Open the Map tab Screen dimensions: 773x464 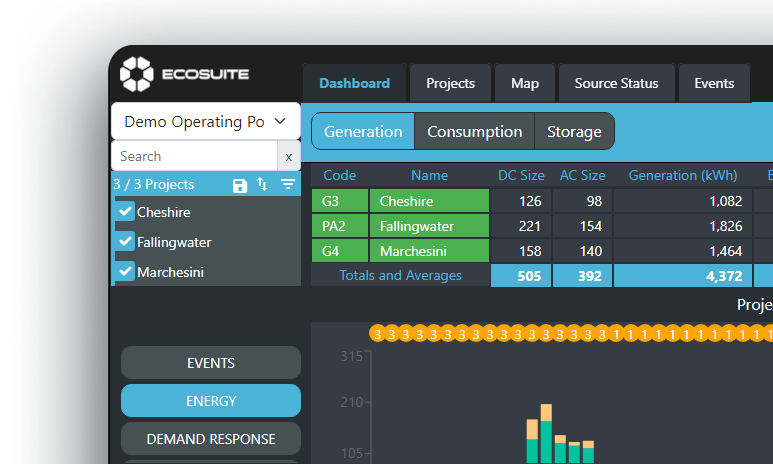coord(525,83)
